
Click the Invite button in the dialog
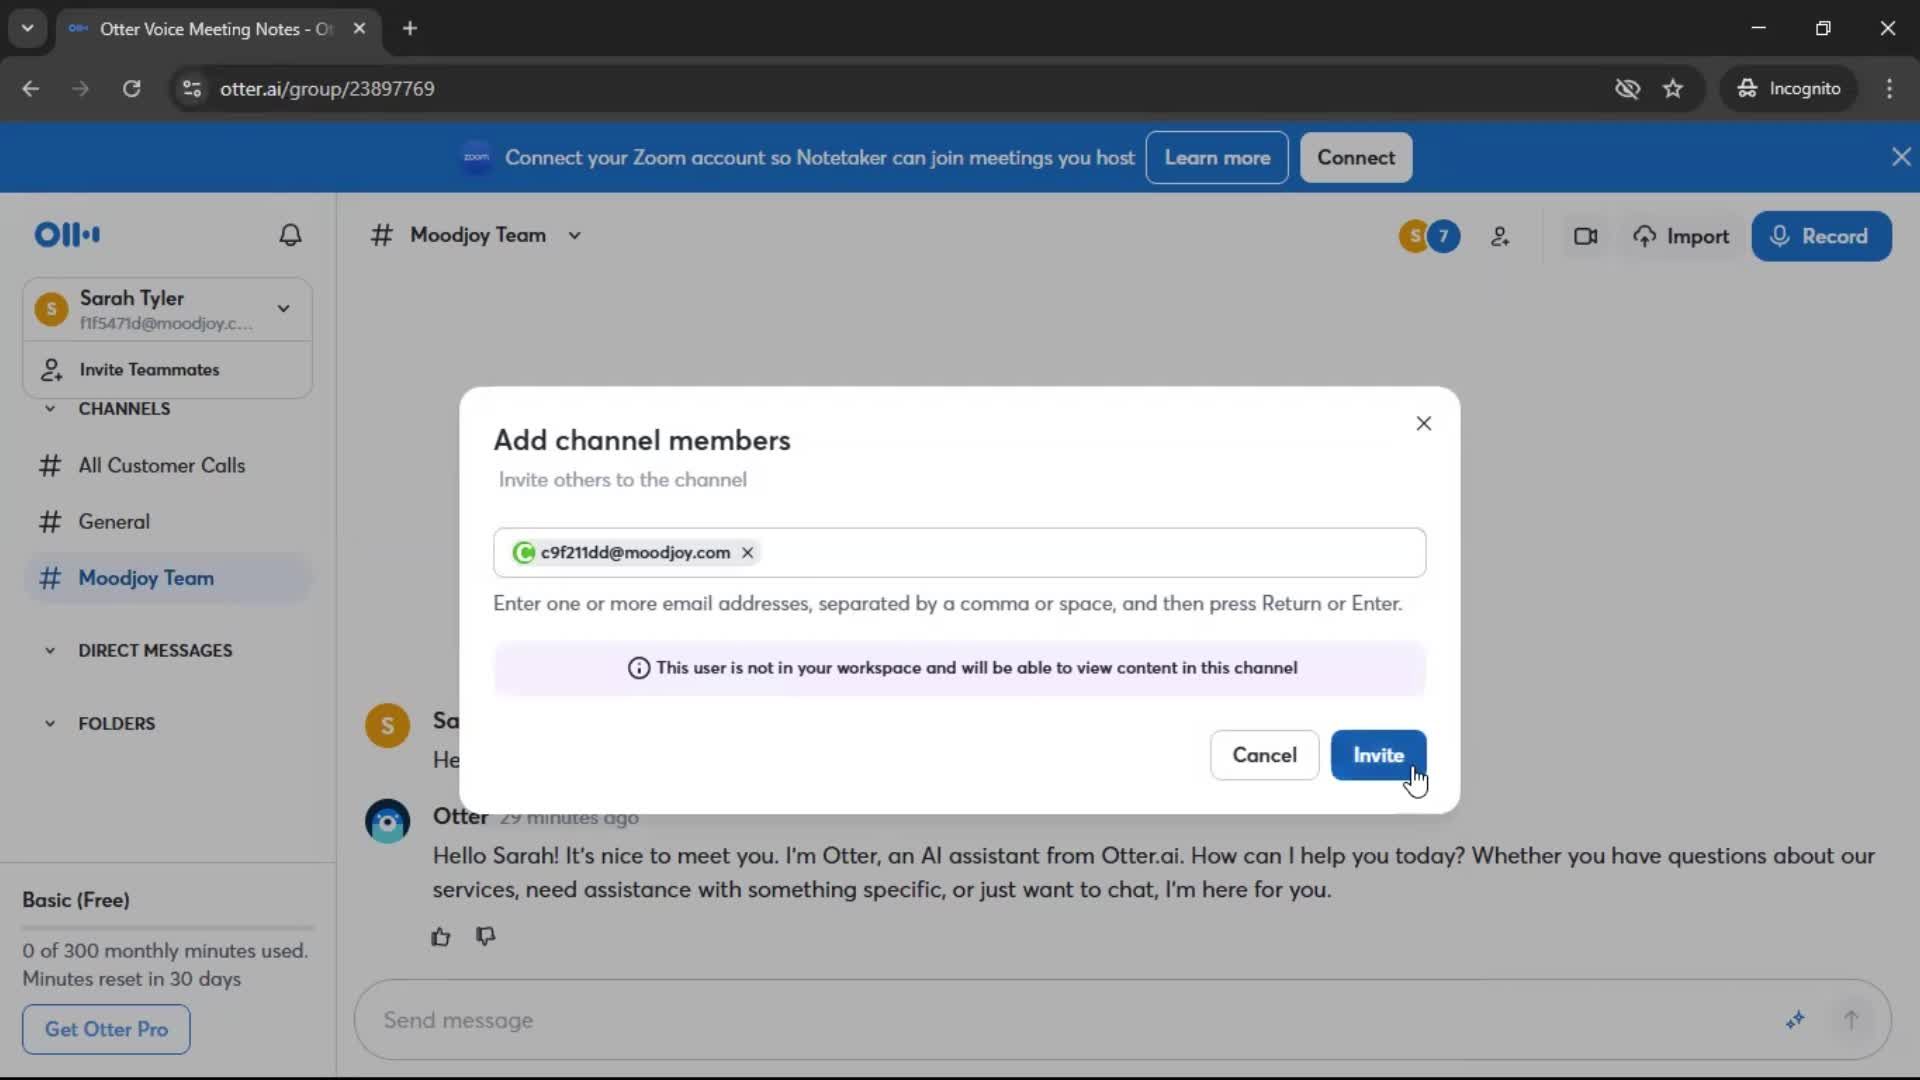[x=1378, y=756]
